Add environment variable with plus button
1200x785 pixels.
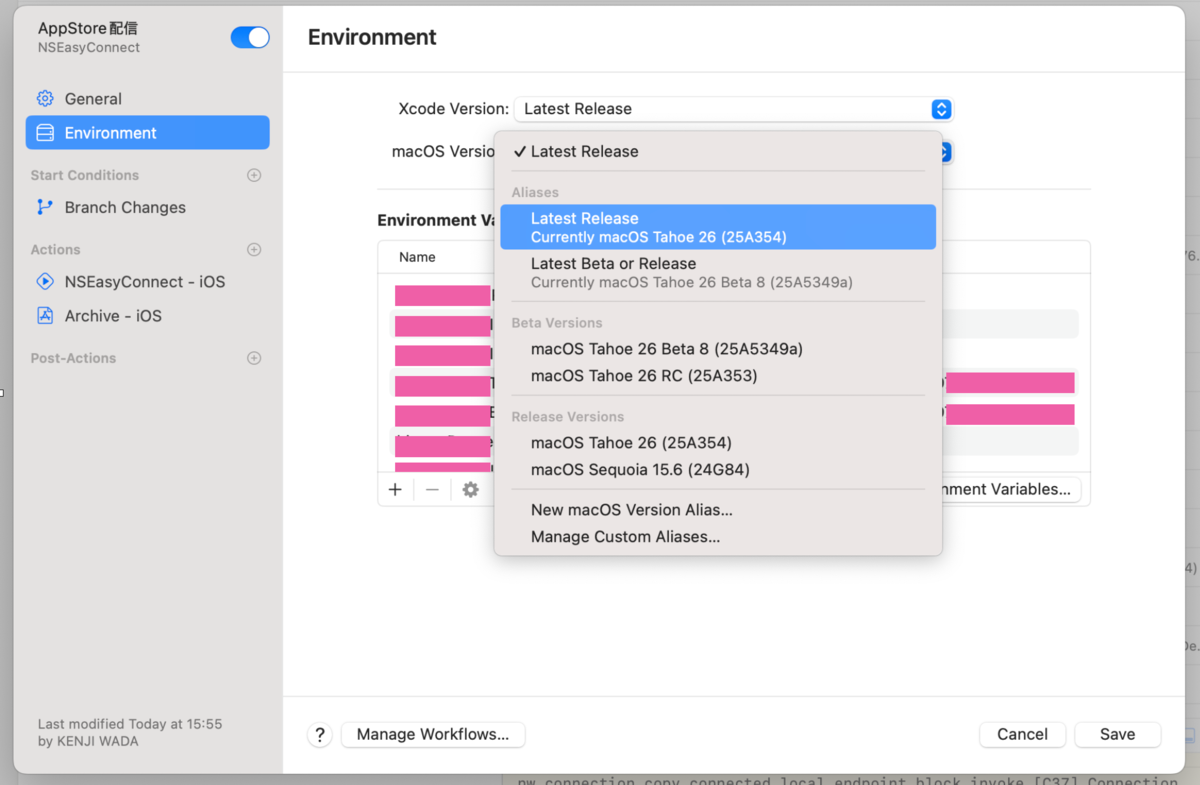[x=395, y=490]
